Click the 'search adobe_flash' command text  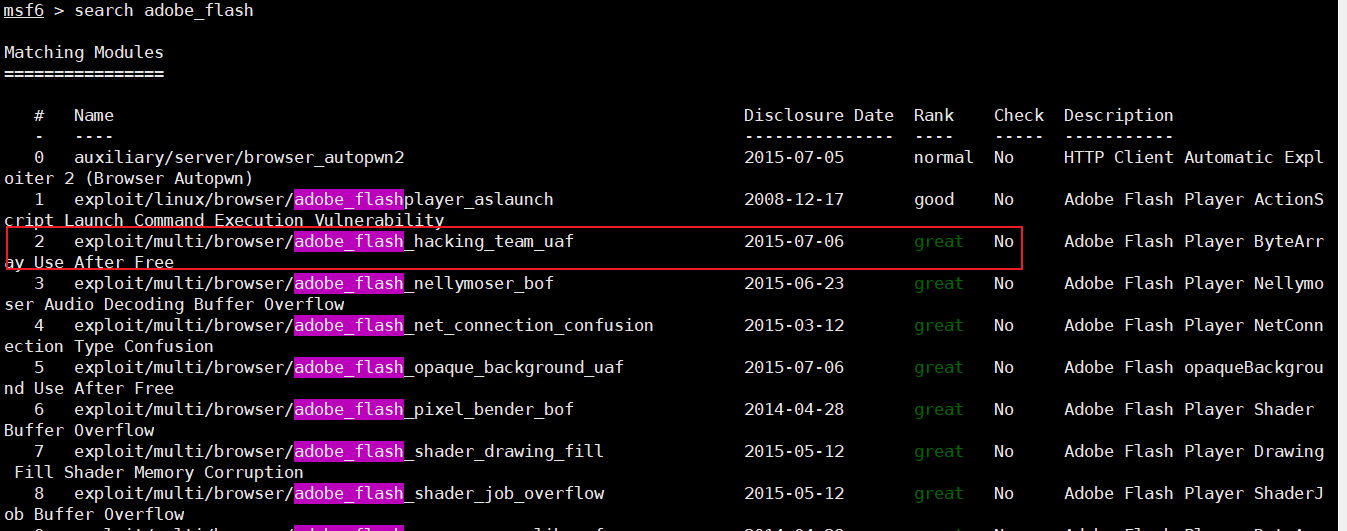164,11
